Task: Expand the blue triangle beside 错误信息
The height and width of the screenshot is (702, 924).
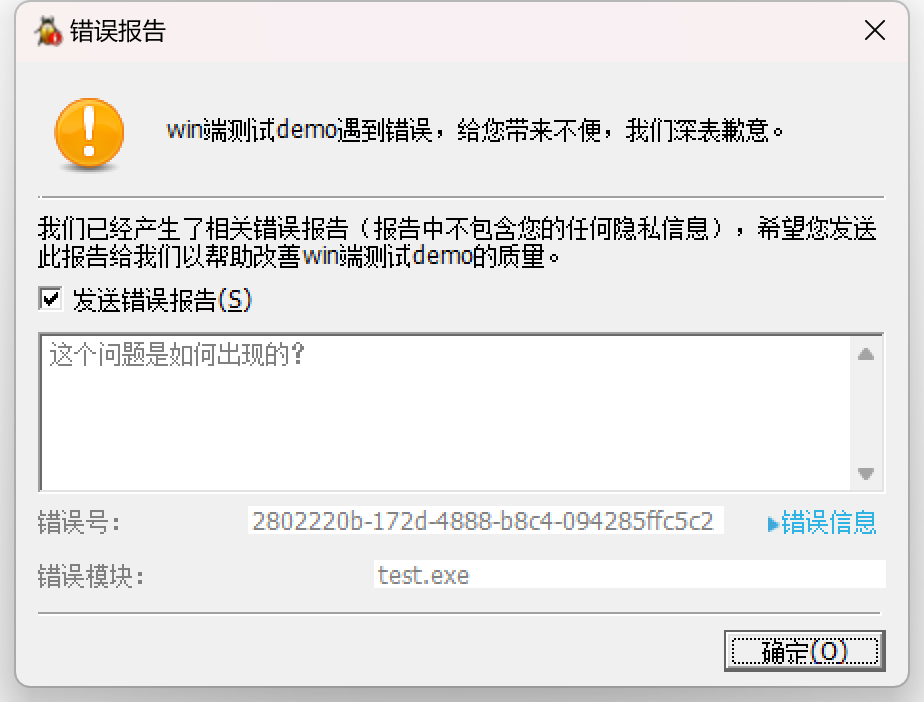Action: (x=773, y=524)
